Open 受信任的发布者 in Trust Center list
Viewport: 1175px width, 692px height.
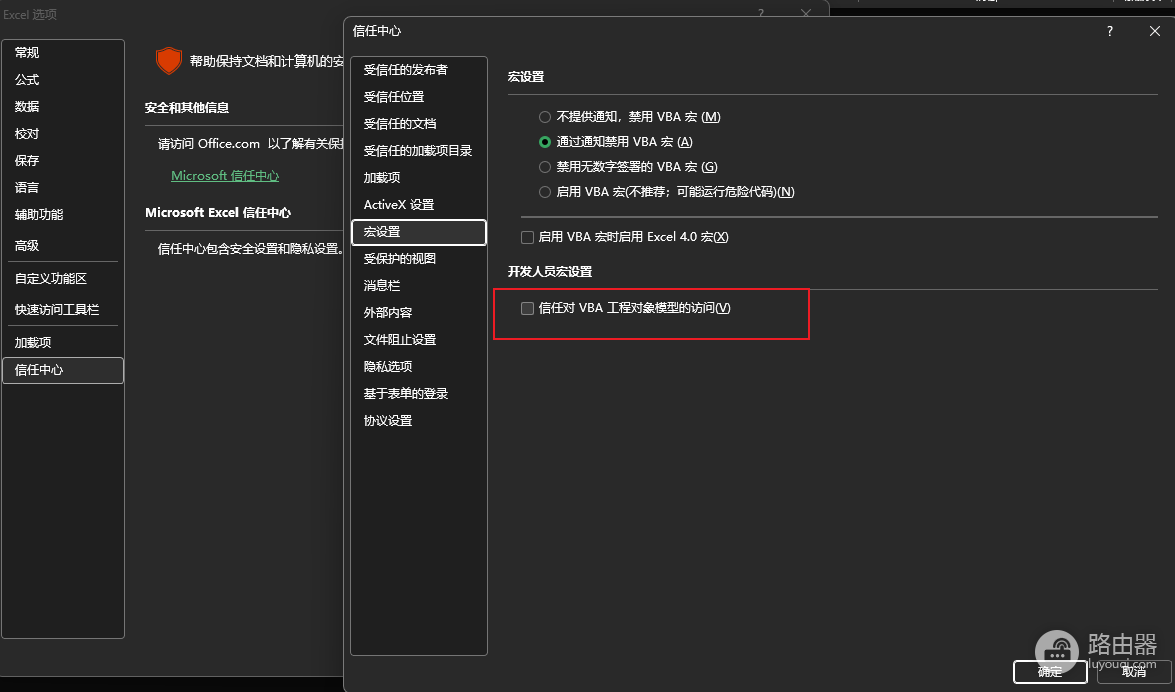point(419,70)
